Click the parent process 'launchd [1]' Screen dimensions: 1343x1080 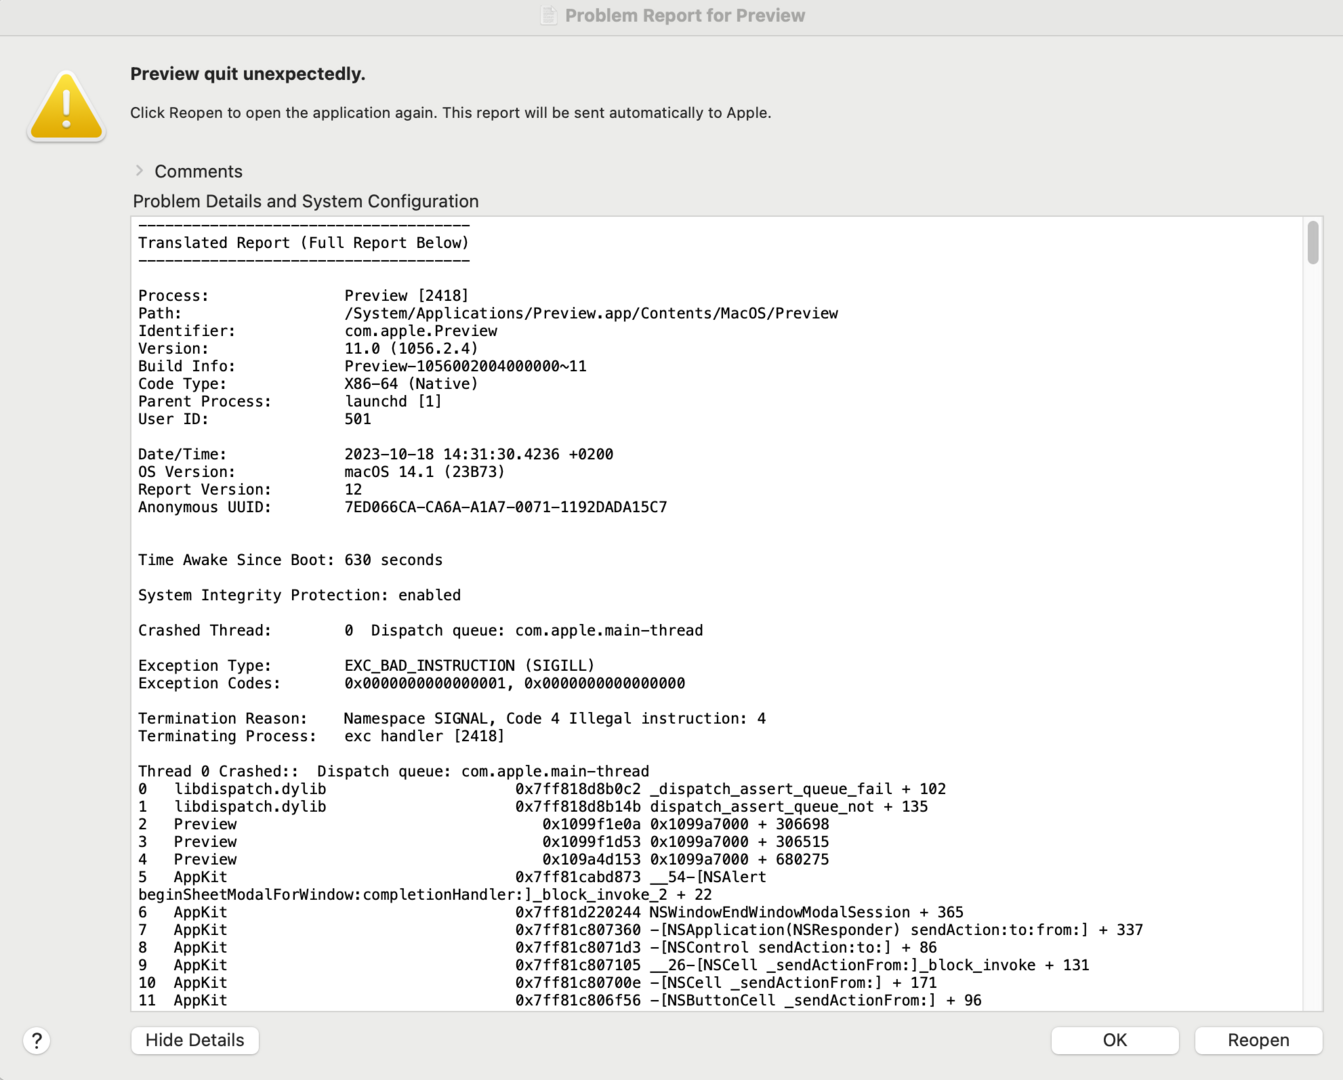coord(393,402)
